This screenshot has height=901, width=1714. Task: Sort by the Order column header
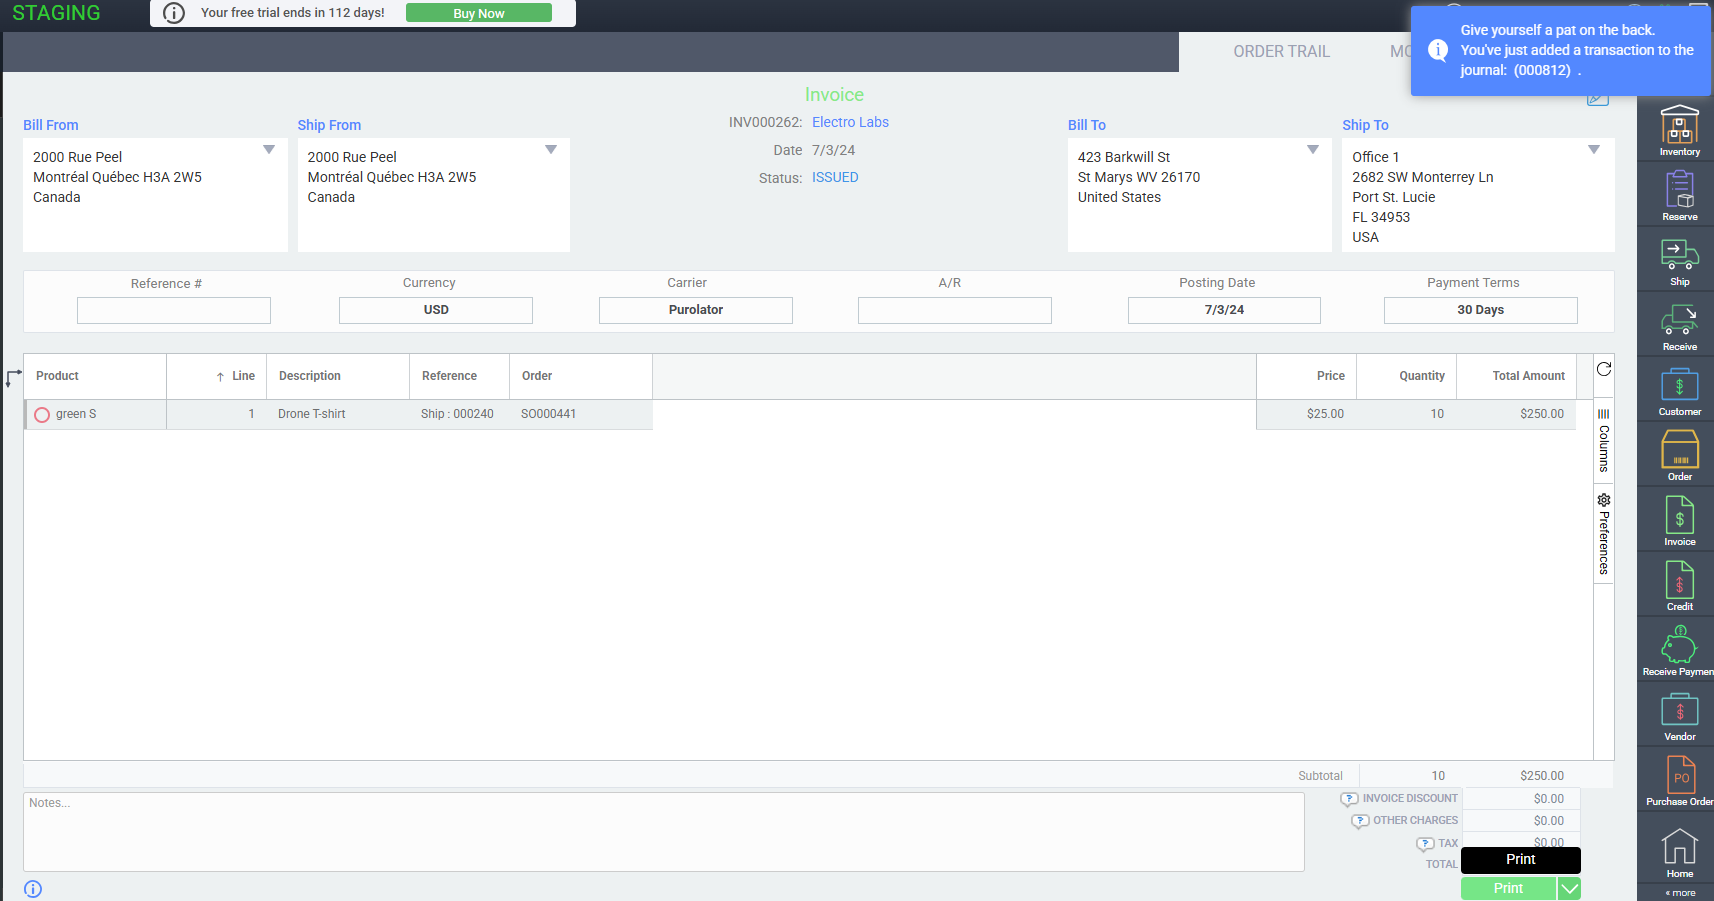(581, 376)
